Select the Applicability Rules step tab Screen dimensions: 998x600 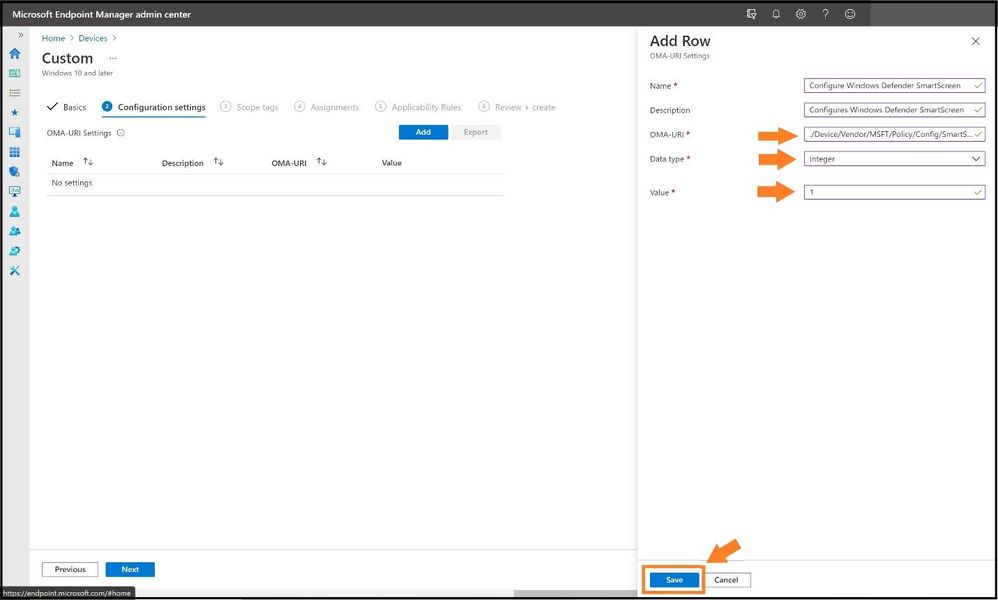point(418,107)
